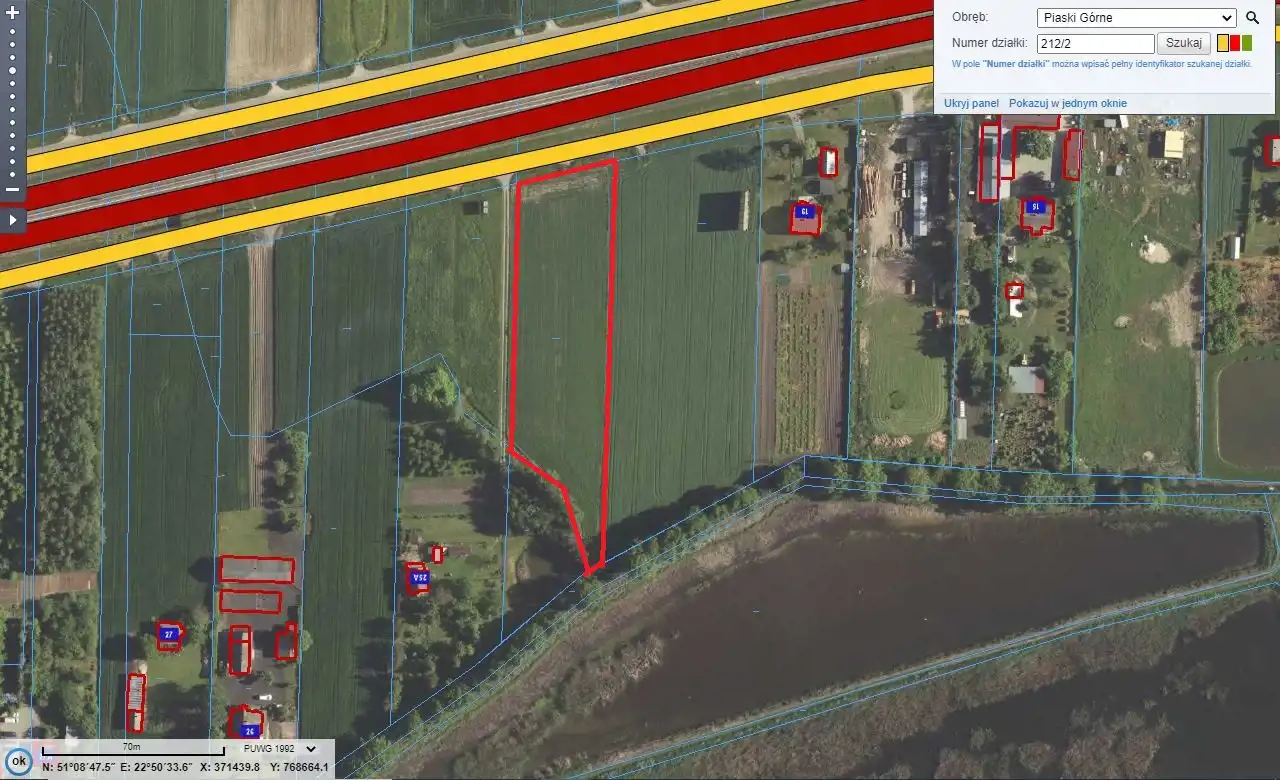Click the zoom in plus icon
The image size is (1280, 780).
pyautogui.click(x=12, y=14)
